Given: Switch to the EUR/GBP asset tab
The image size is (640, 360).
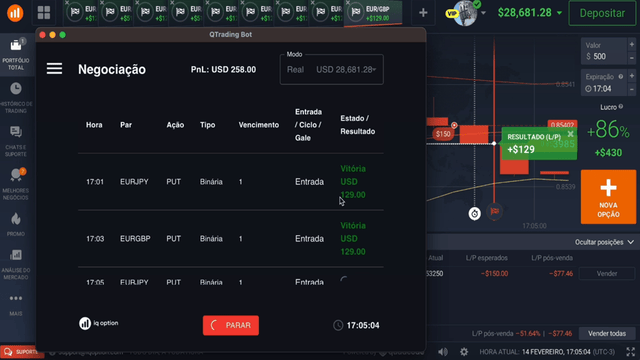Looking at the screenshot, I should pos(373,13).
